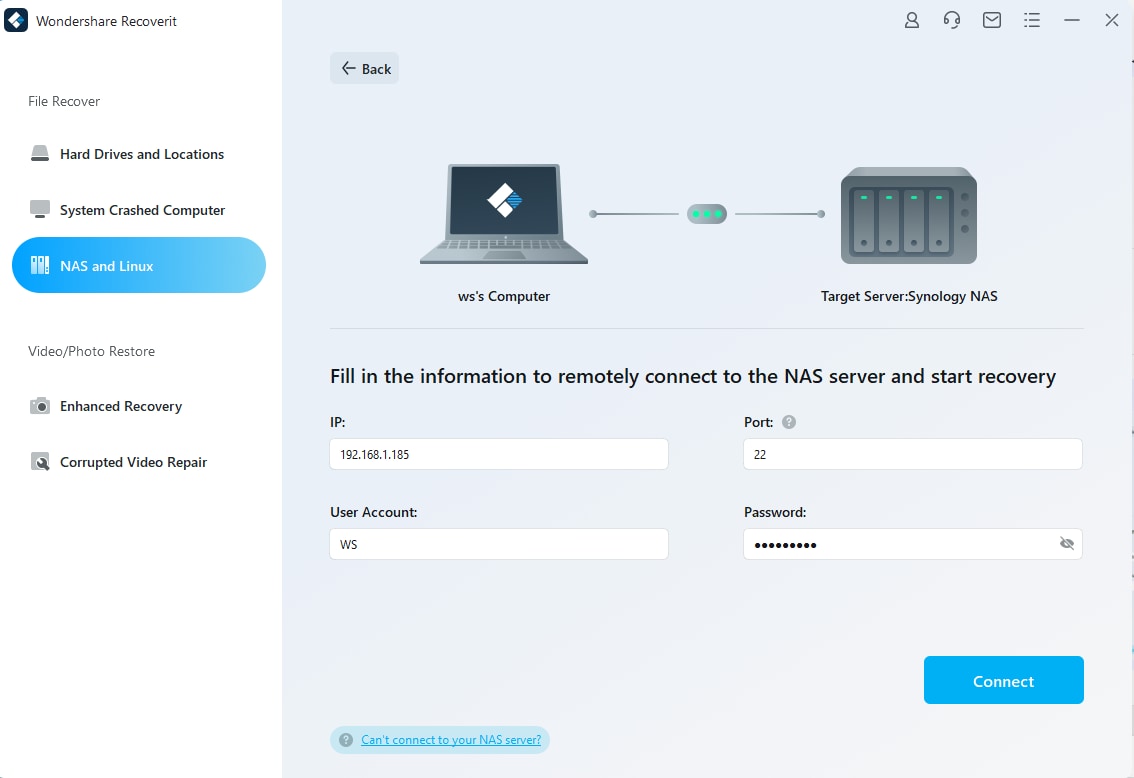
Task: Click the help icon beside NAS connection link
Action: 346,740
